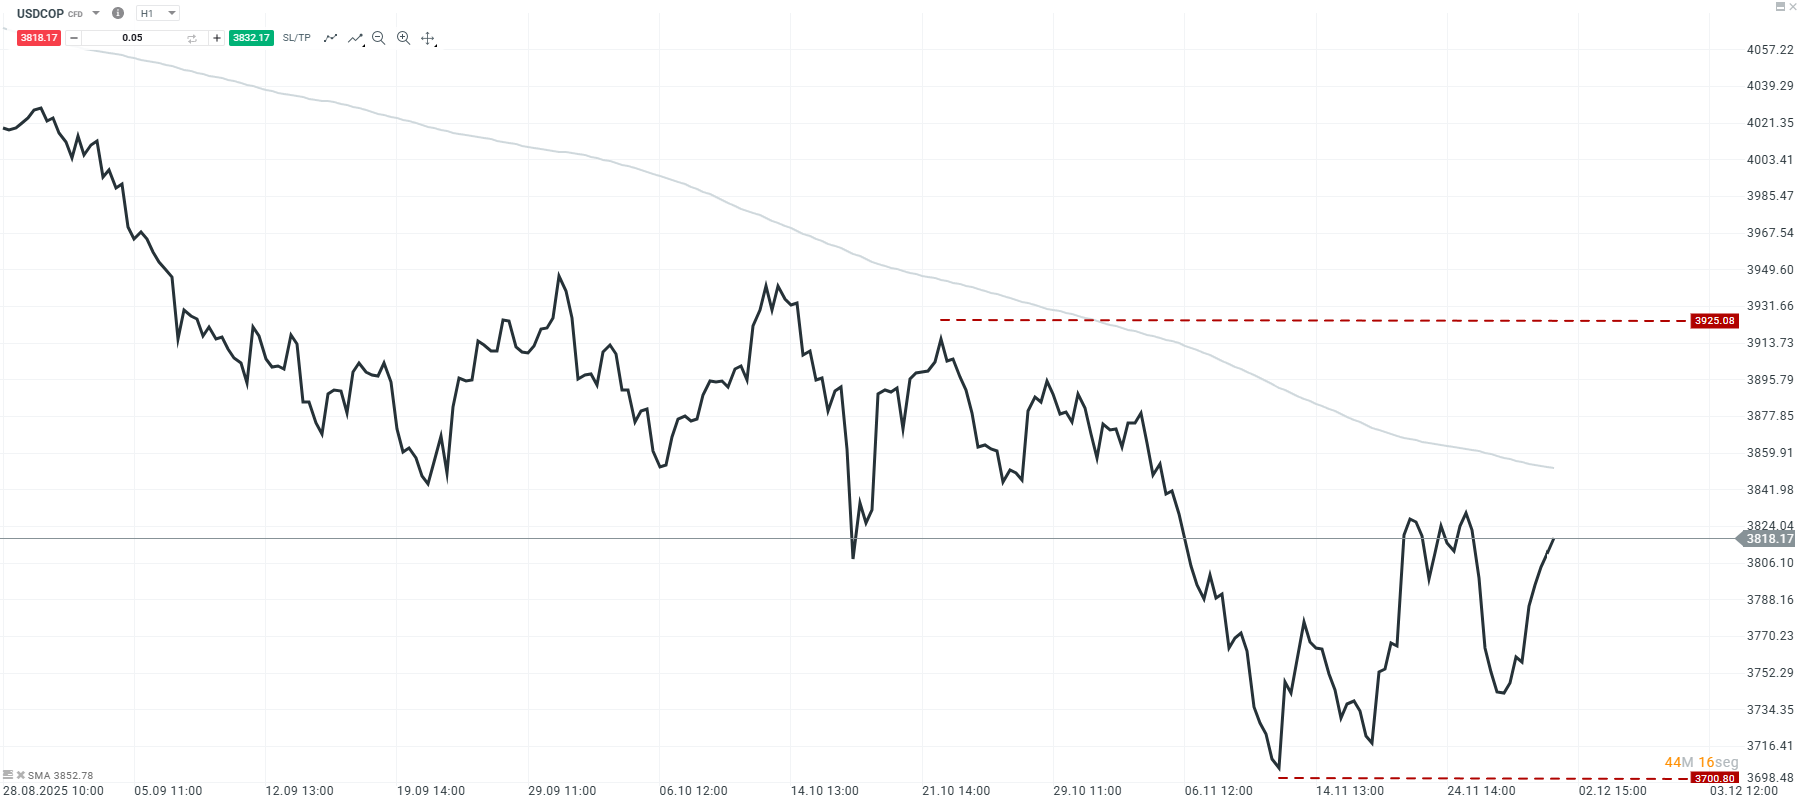The width and height of the screenshot is (1802, 802).
Task: Increase volume with the plus stepper
Action: (217, 38)
